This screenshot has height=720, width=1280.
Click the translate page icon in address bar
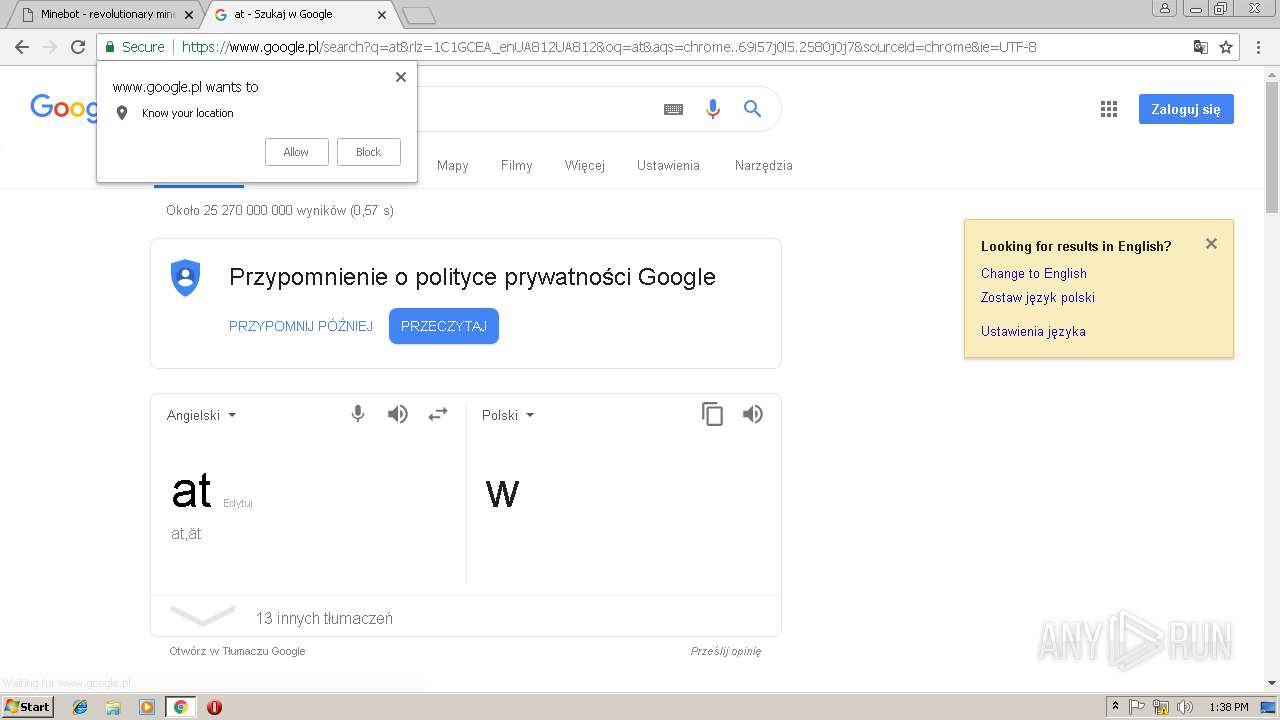click(1201, 47)
